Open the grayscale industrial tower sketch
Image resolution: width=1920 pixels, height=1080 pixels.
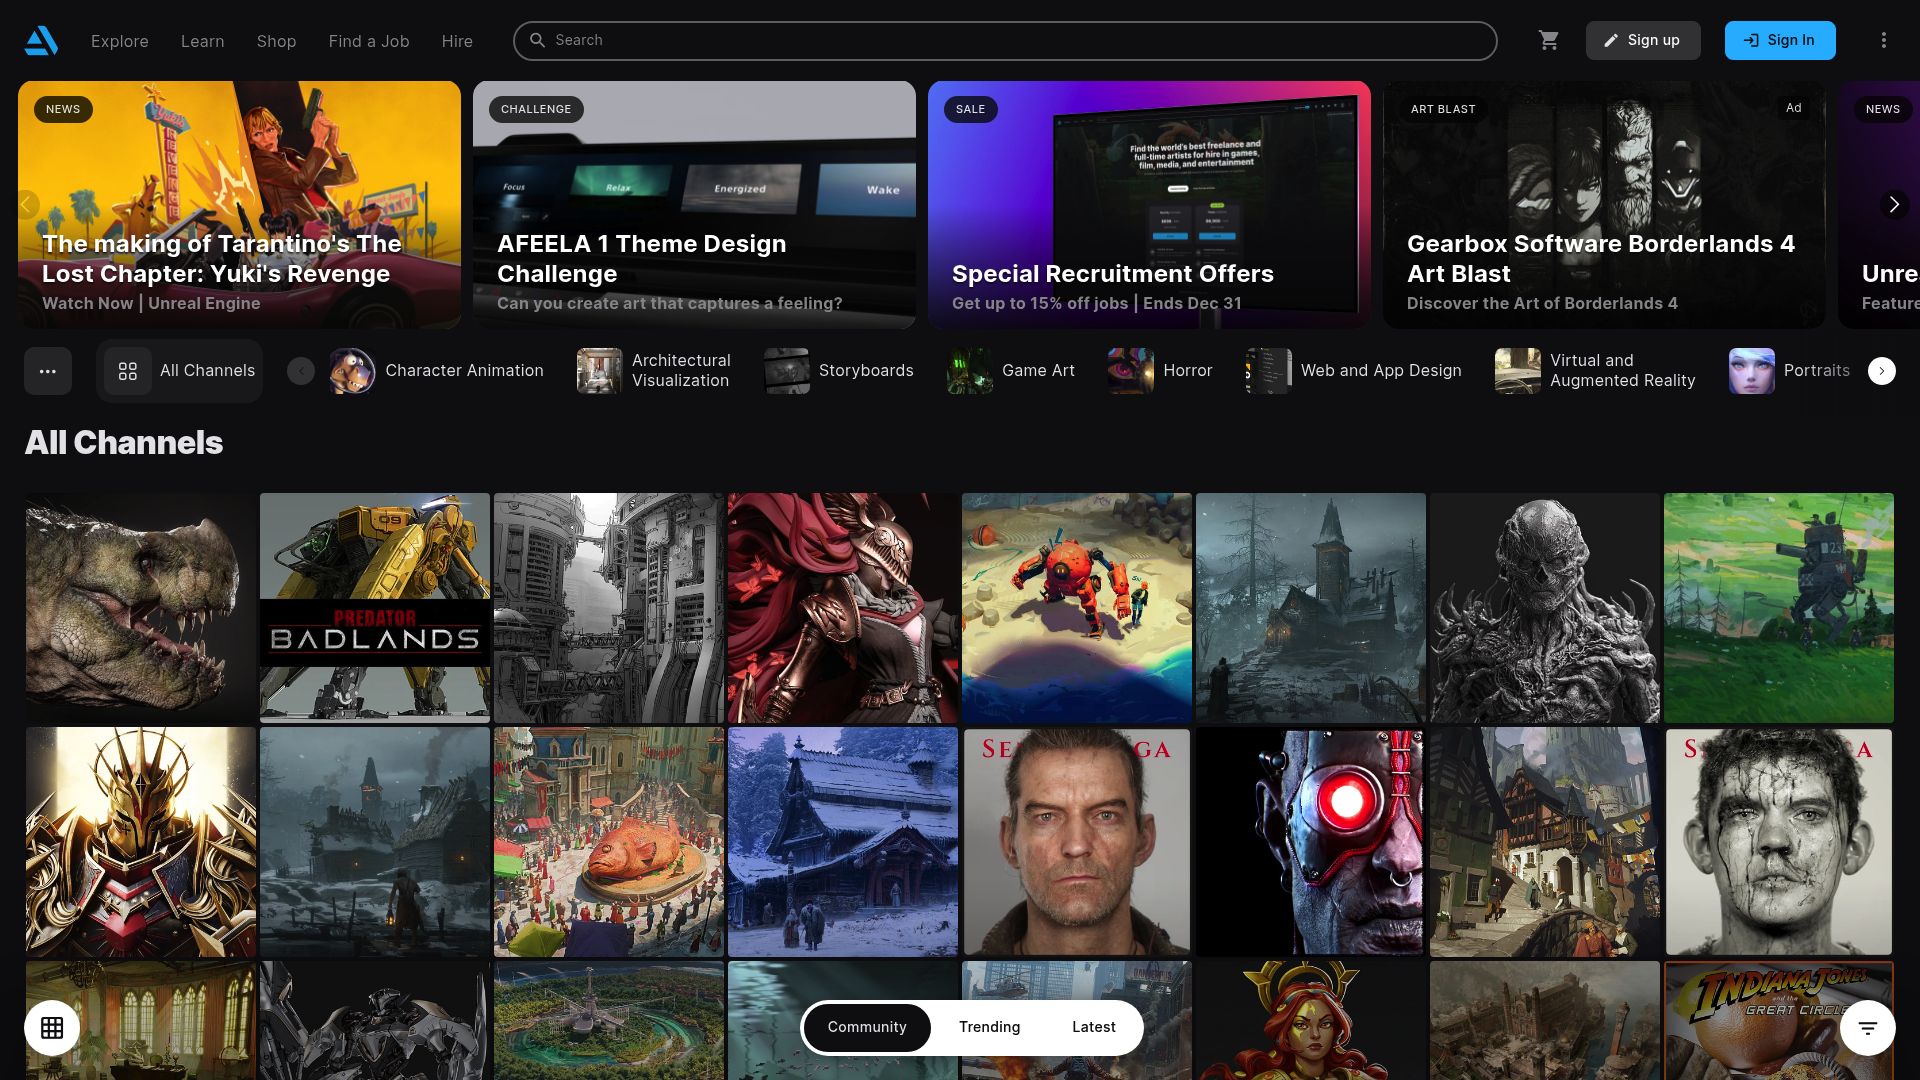tap(609, 608)
